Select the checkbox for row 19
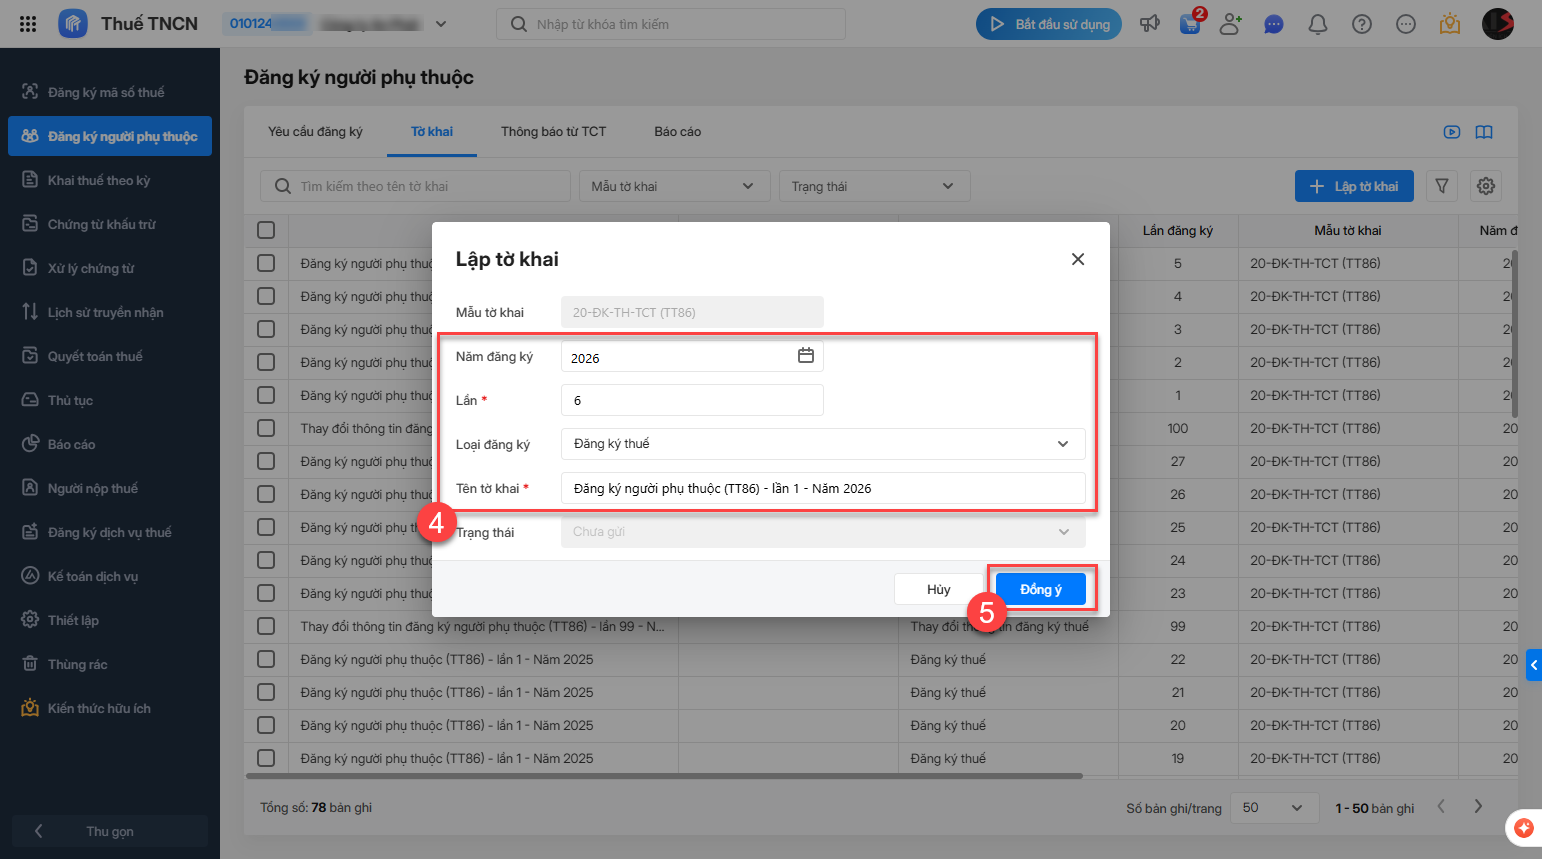The image size is (1542, 859). (x=266, y=758)
